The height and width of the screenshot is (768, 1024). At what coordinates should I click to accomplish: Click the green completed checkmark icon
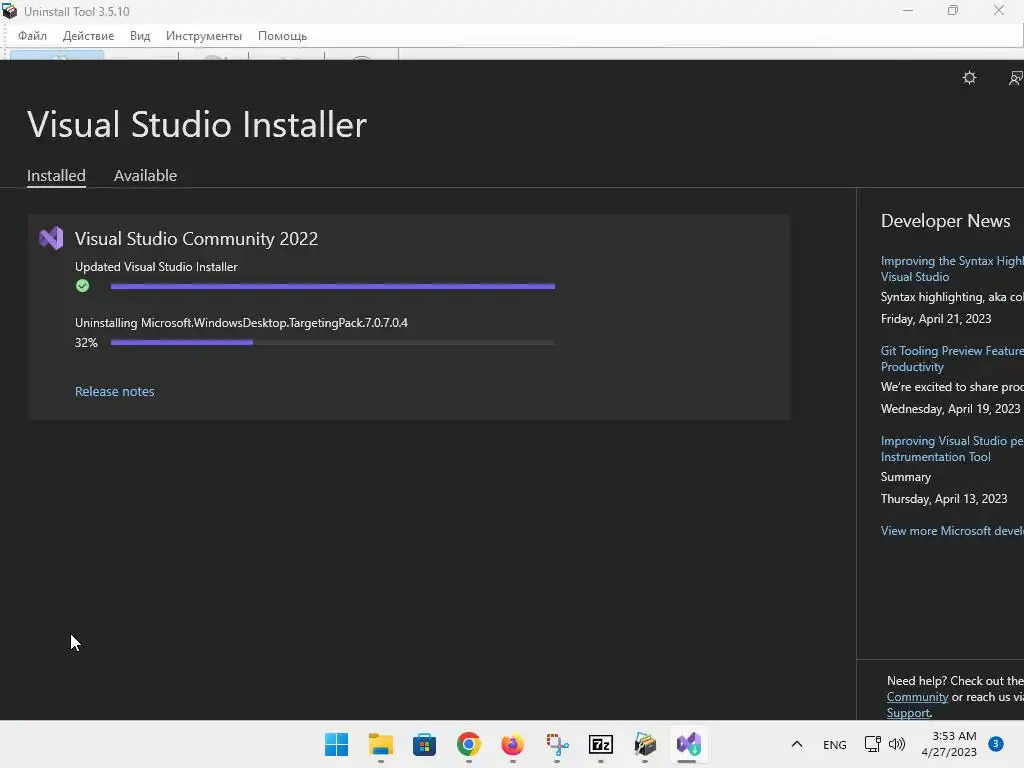click(x=82, y=285)
